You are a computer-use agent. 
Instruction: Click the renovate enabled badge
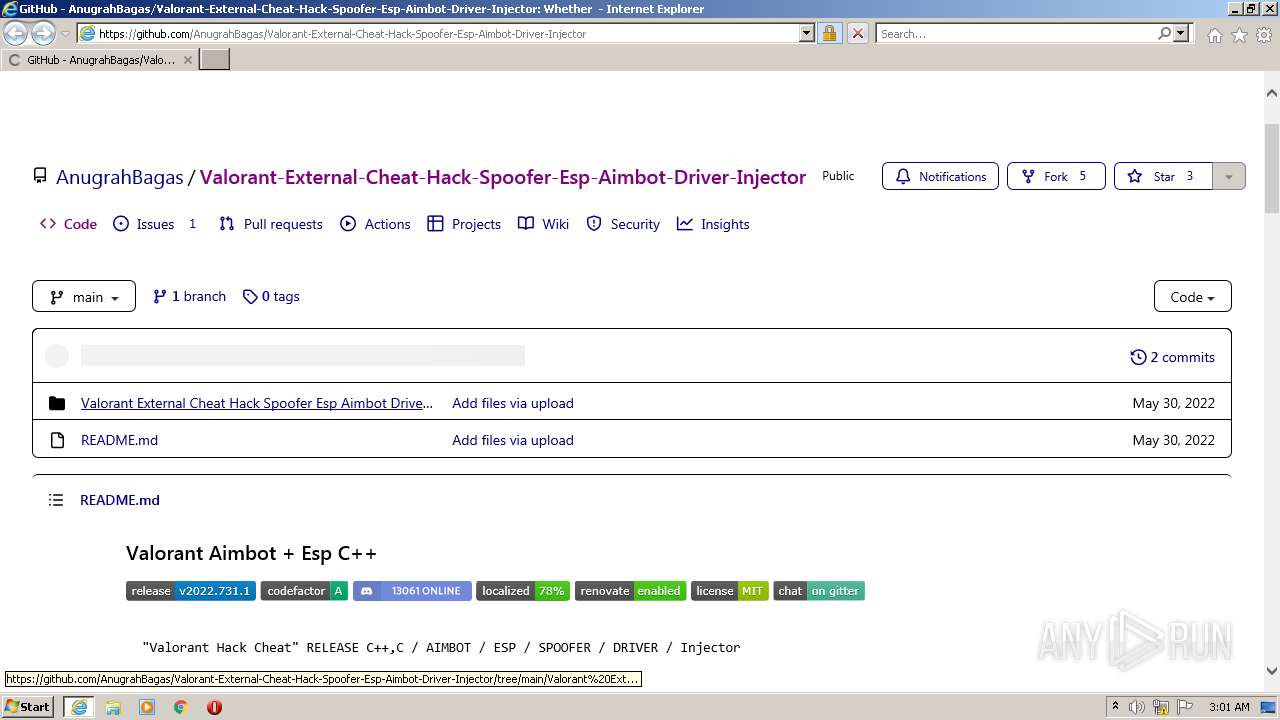click(630, 591)
